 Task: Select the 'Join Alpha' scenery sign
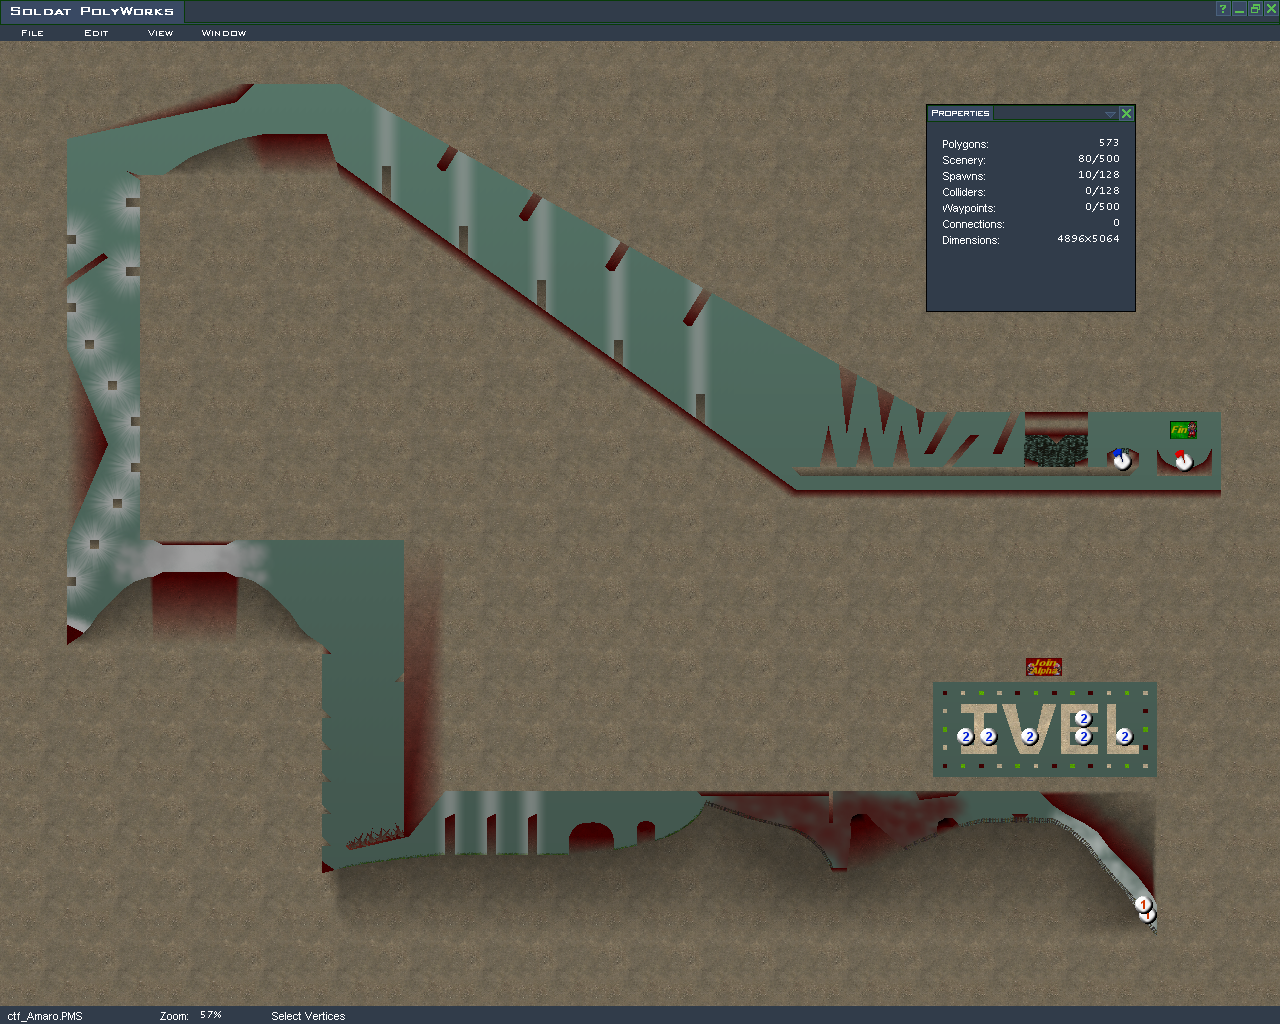pyautogui.click(x=1043, y=667)
